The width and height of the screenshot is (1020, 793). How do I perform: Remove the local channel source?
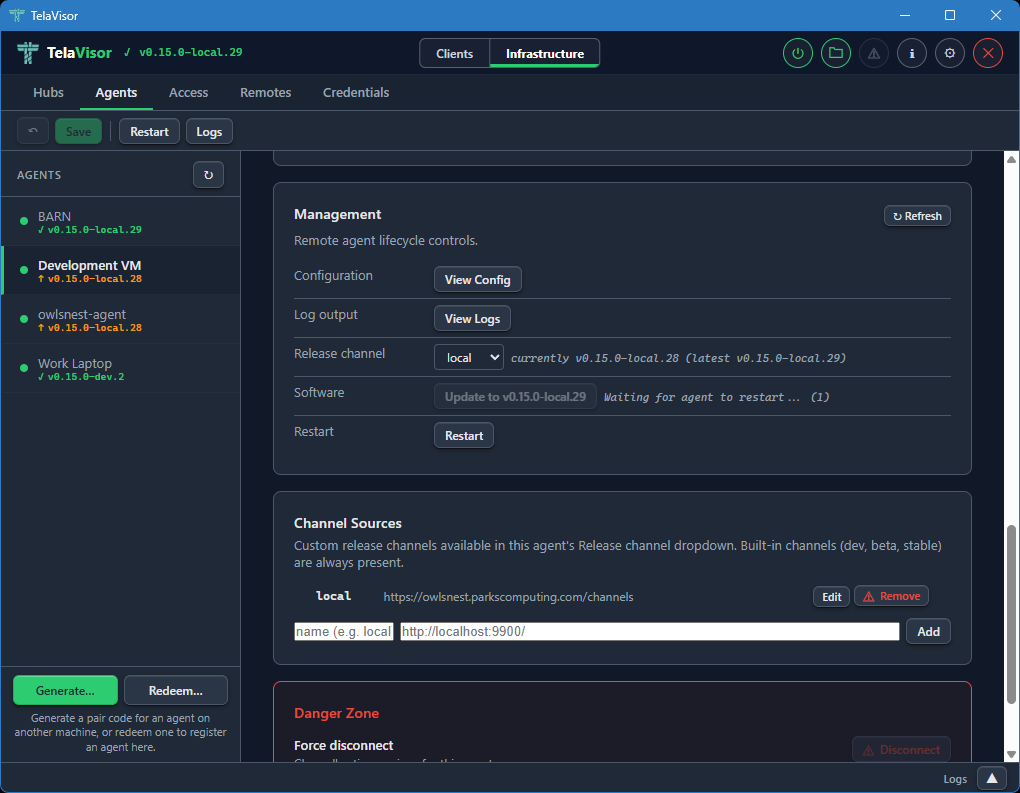point(891,596)
